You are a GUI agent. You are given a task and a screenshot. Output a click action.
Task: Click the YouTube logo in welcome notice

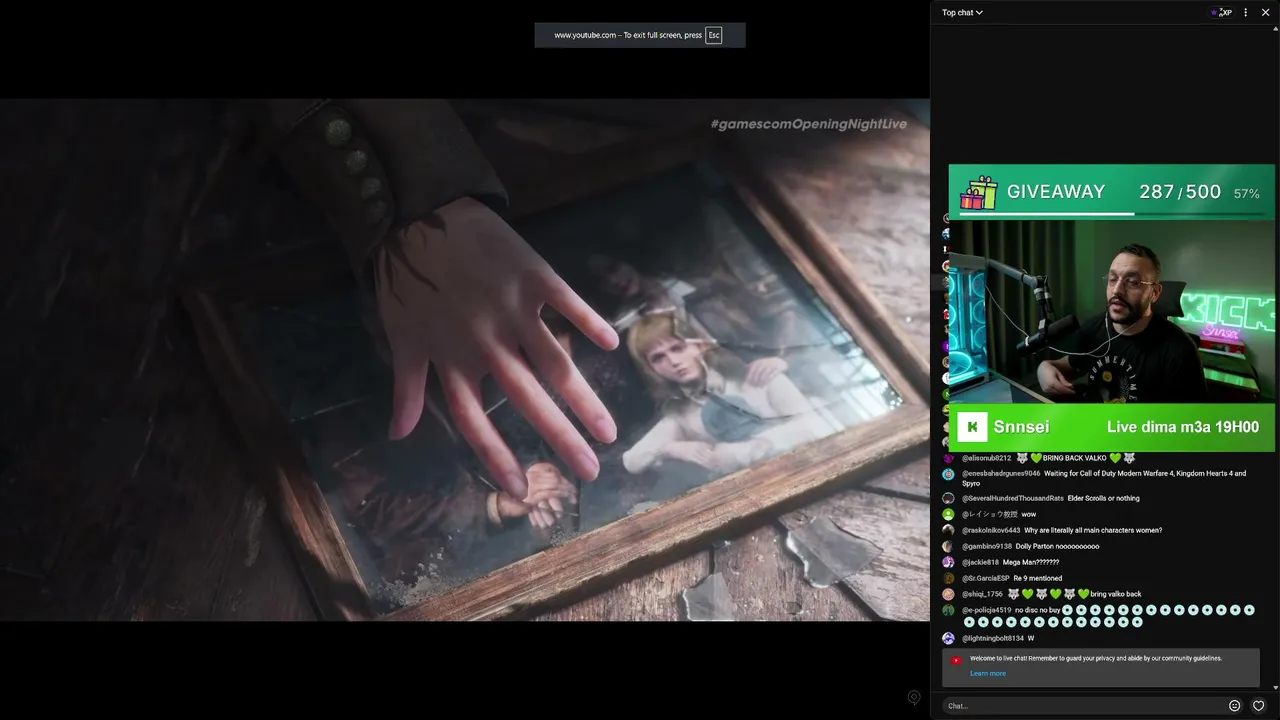pos(956,660)
